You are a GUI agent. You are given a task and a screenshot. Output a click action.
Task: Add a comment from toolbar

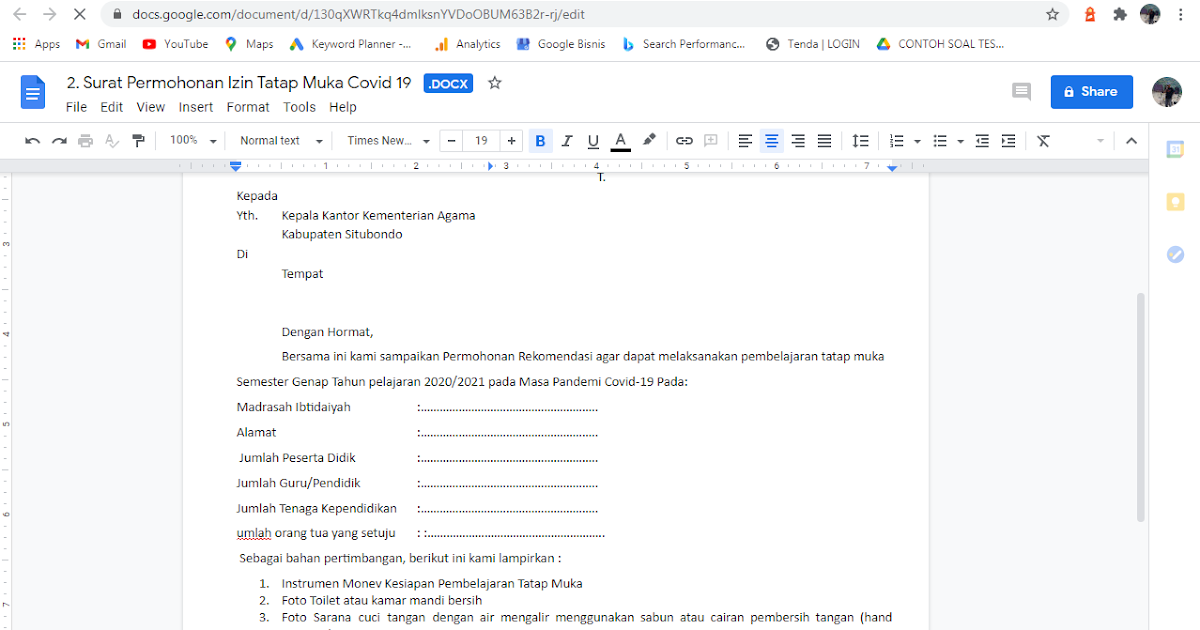click(711, 141)
